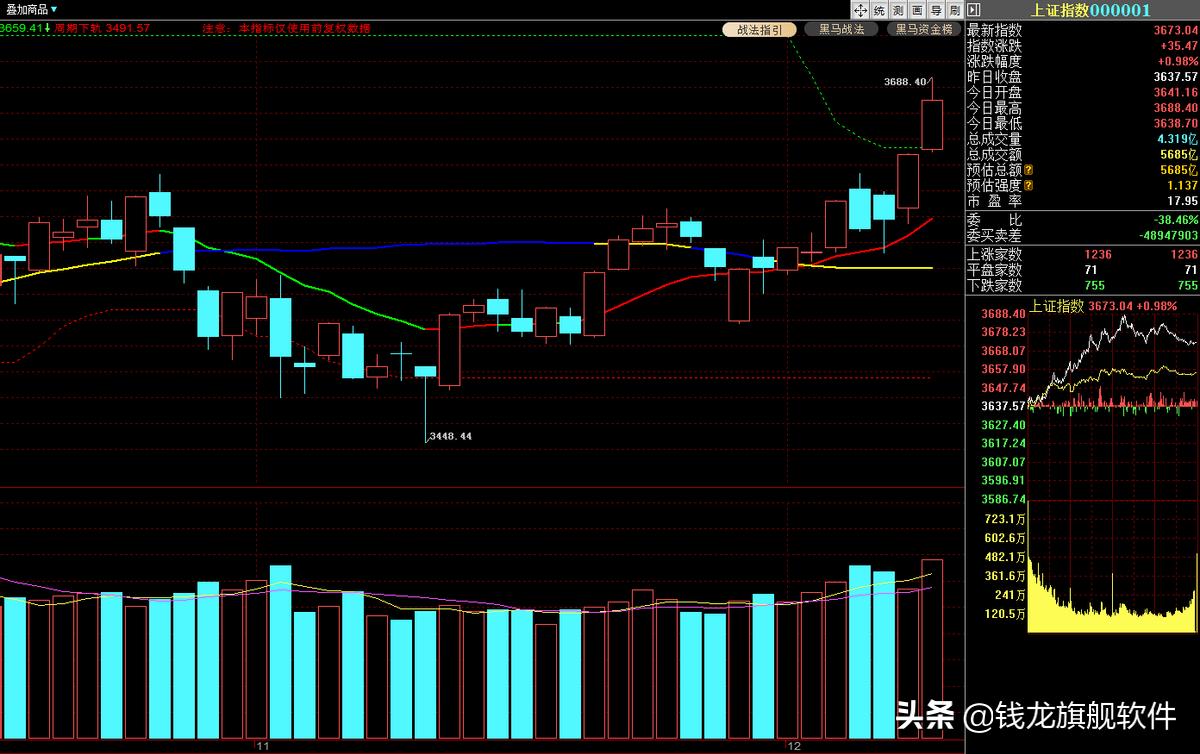Click the 3448.44 low price label on chart

pos(449,437)
